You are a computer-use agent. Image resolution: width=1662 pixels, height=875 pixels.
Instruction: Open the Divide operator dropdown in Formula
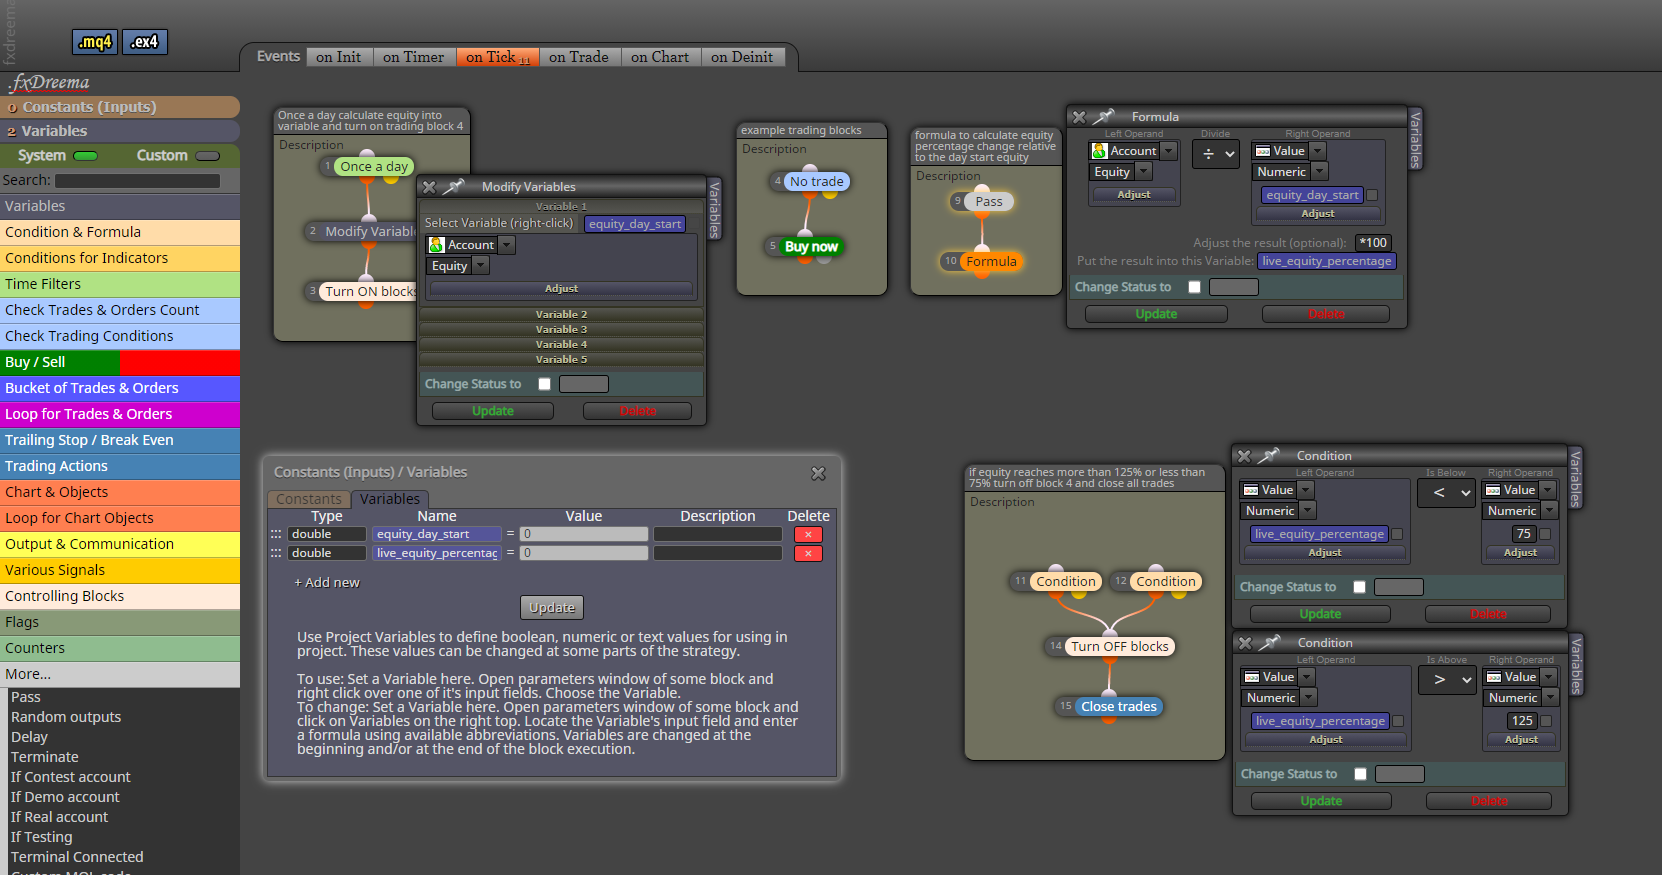[x=1216, y=154]
